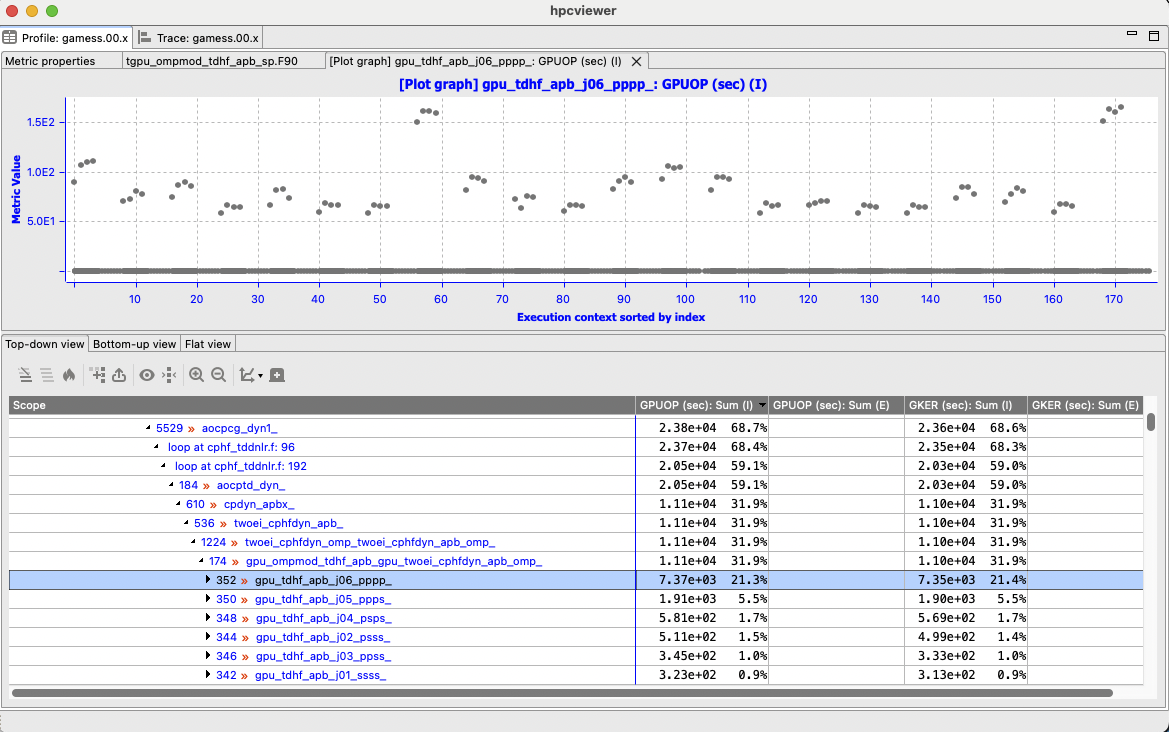Zoom out the metric table text
This screenshot has width=1169, height=732.
(219, 375)
